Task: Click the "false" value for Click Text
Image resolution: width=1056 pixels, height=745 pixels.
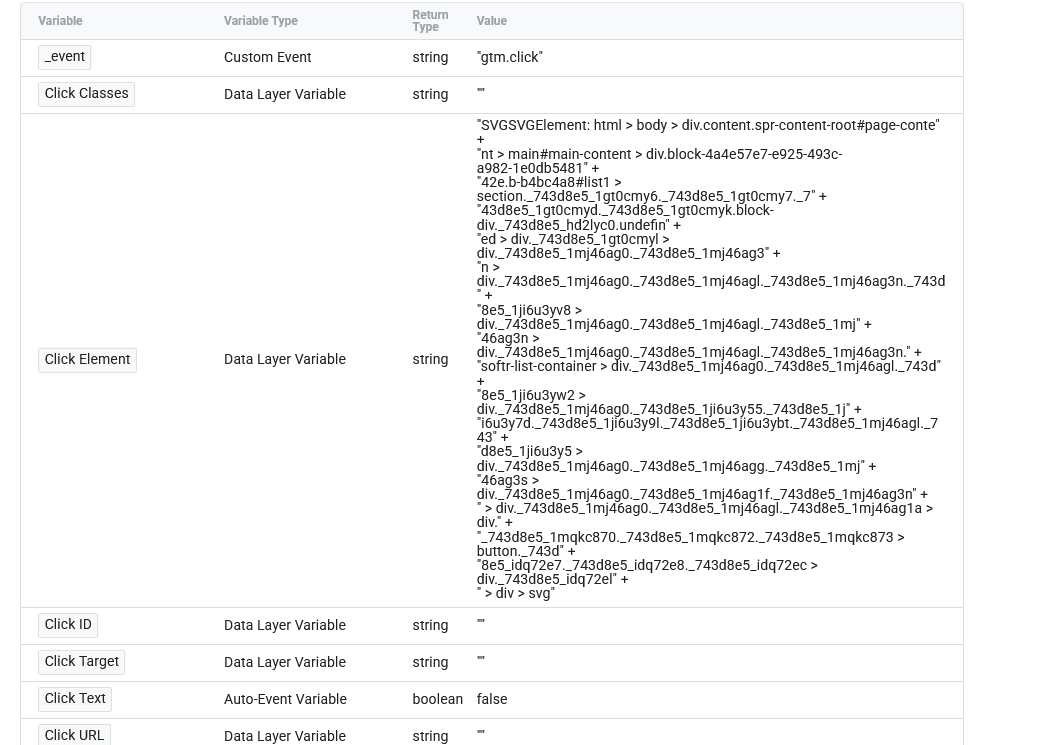Action: pyautogui.click(x=491, y=699)
